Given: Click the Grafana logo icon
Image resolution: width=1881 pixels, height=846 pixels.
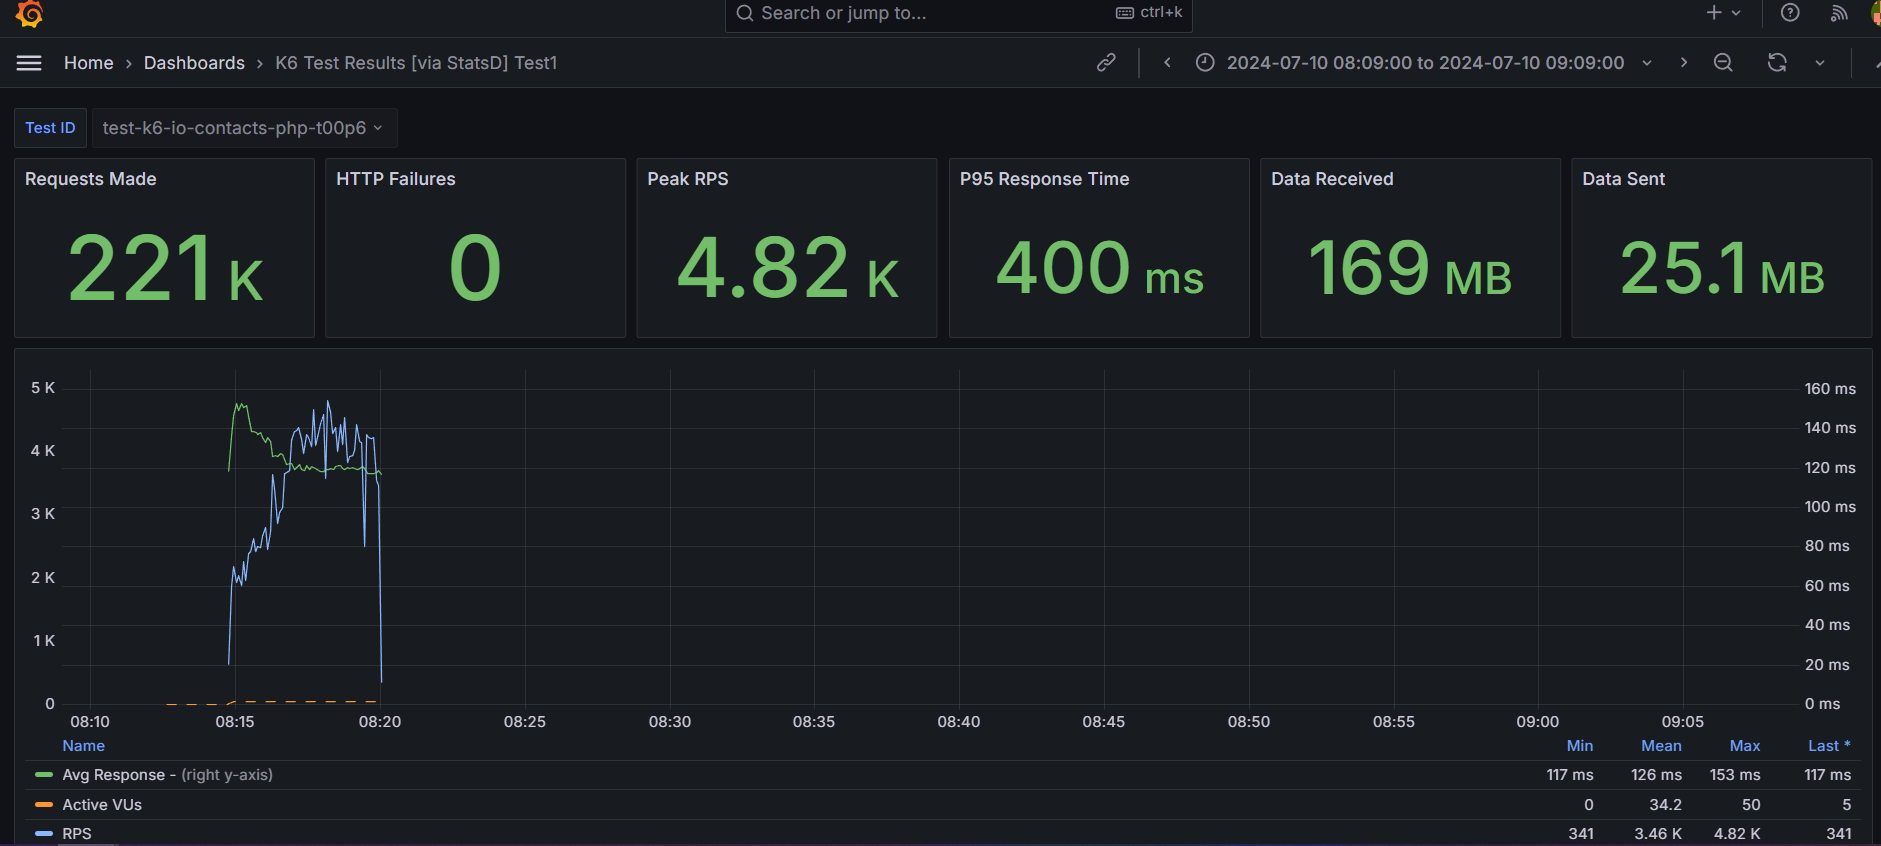Looking at the screenshot, I should click(29, 13).
